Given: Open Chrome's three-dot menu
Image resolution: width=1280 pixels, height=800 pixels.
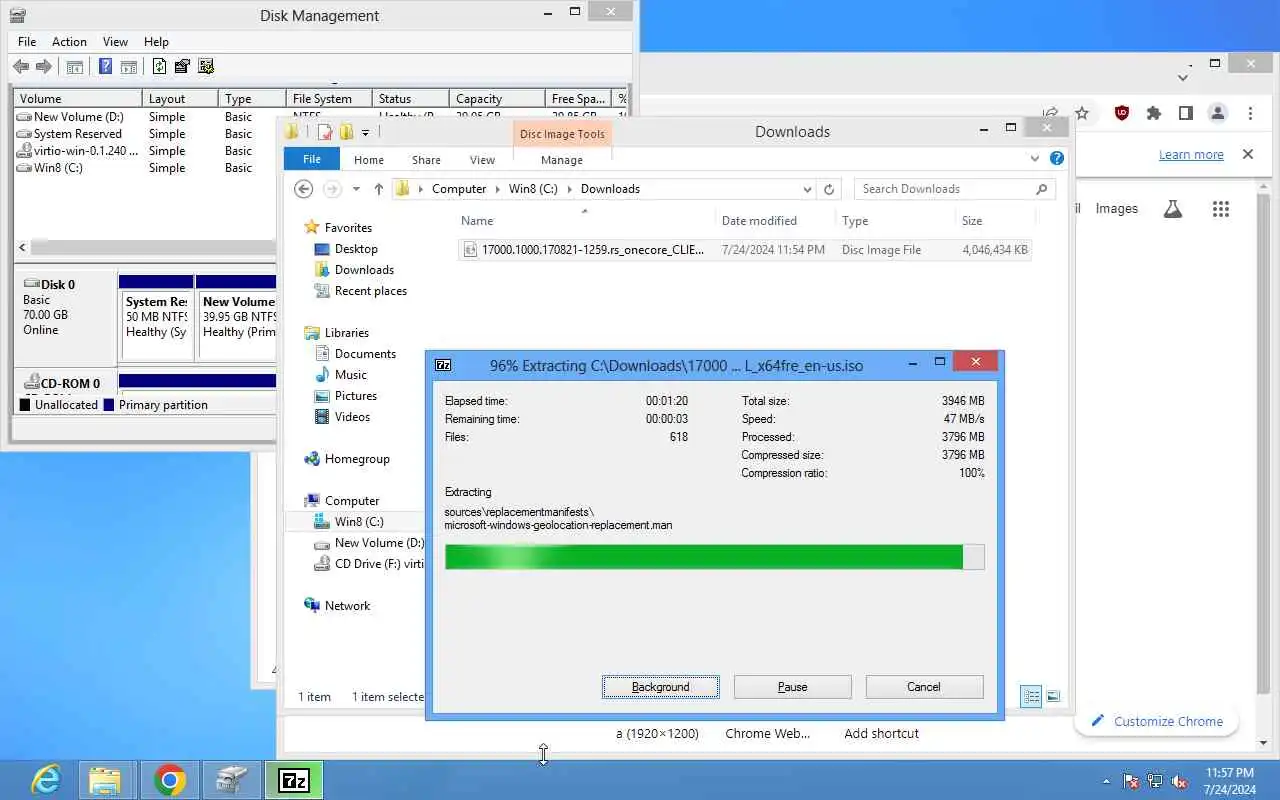Looking at the screenshot, I should coord(1250,113).
